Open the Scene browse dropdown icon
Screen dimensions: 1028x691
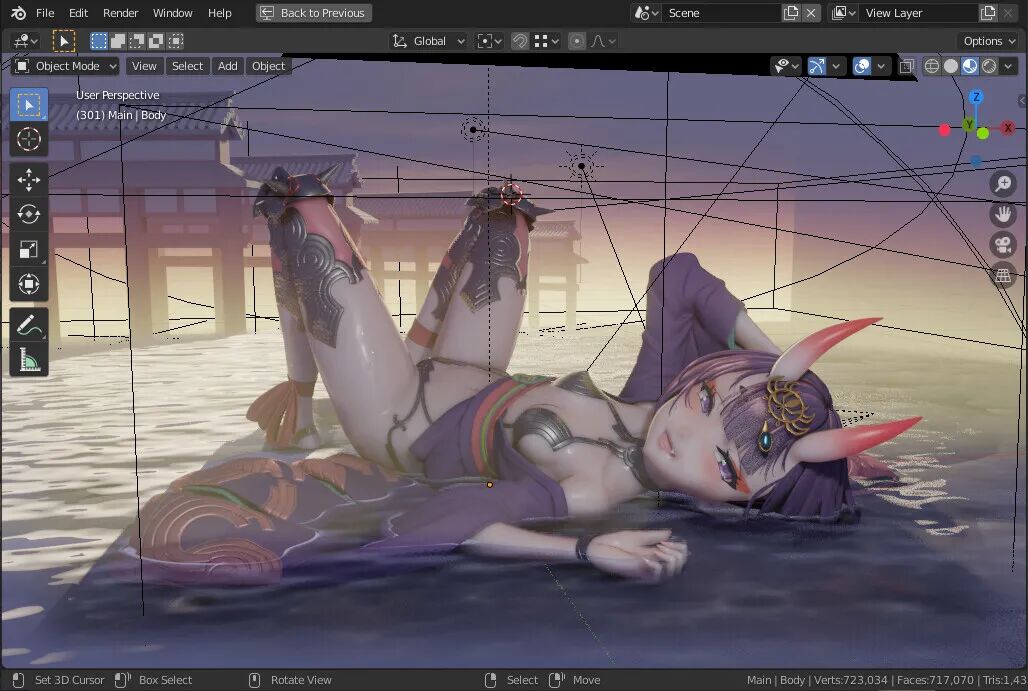point(646,13)
